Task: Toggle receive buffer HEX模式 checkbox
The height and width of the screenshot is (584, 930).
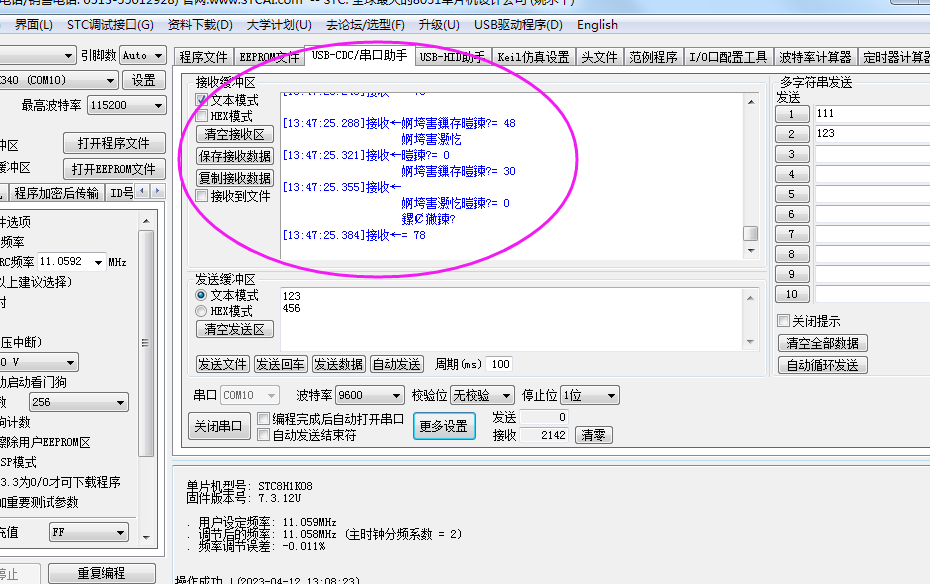Action: click(202, 116)
